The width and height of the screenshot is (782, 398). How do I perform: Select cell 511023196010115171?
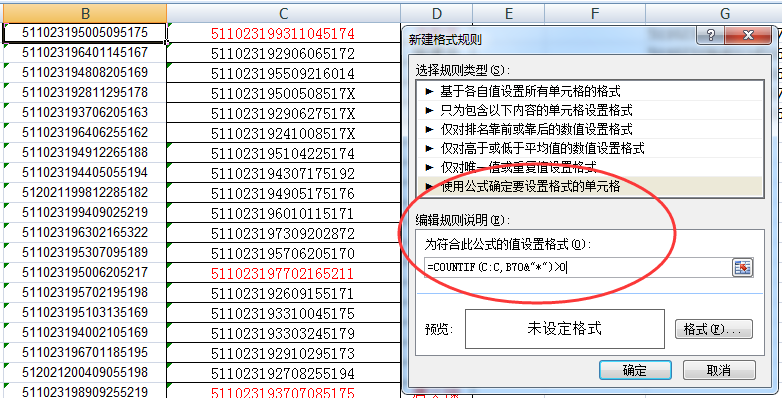(283, 213)
